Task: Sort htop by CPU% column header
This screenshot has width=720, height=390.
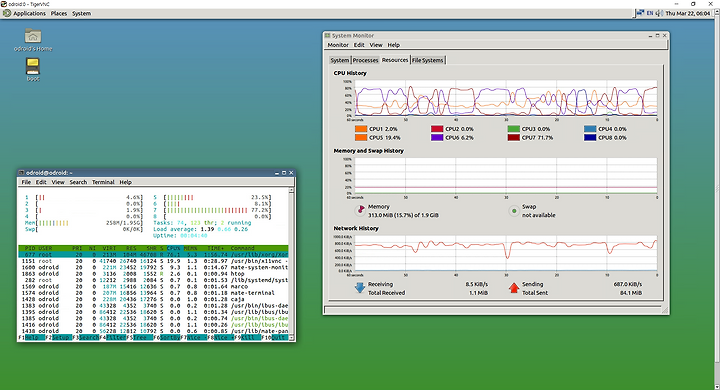Action: pos(174,248)
